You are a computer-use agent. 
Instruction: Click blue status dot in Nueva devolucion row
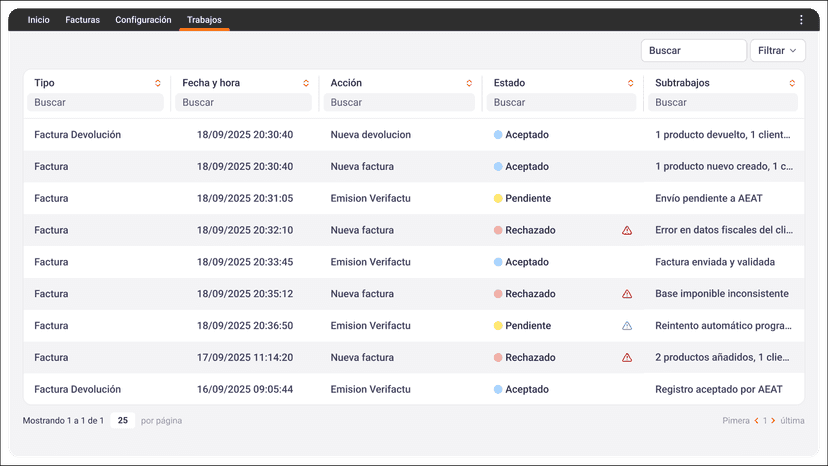click(x=498, y=135)
